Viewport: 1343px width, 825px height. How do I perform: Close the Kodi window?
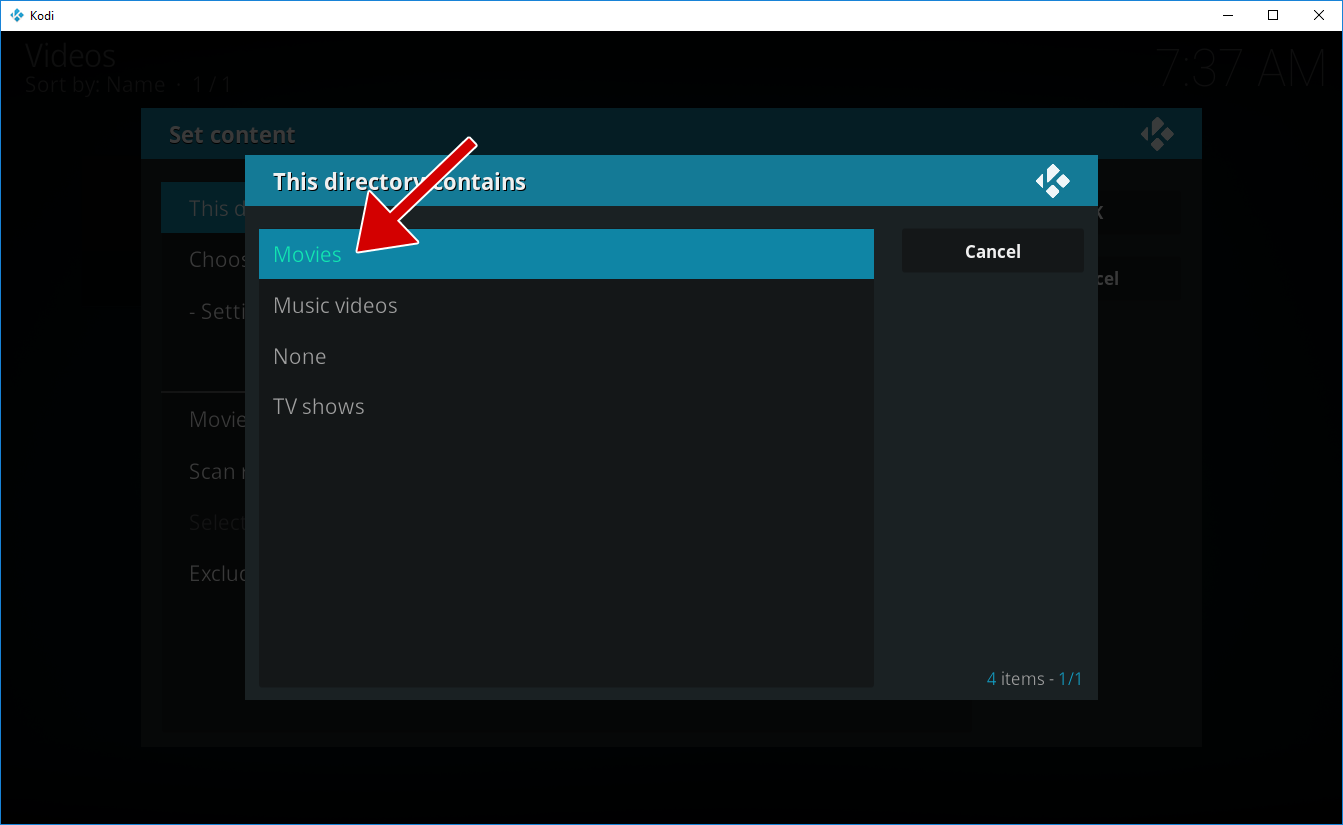click(x=1319, y=15)
